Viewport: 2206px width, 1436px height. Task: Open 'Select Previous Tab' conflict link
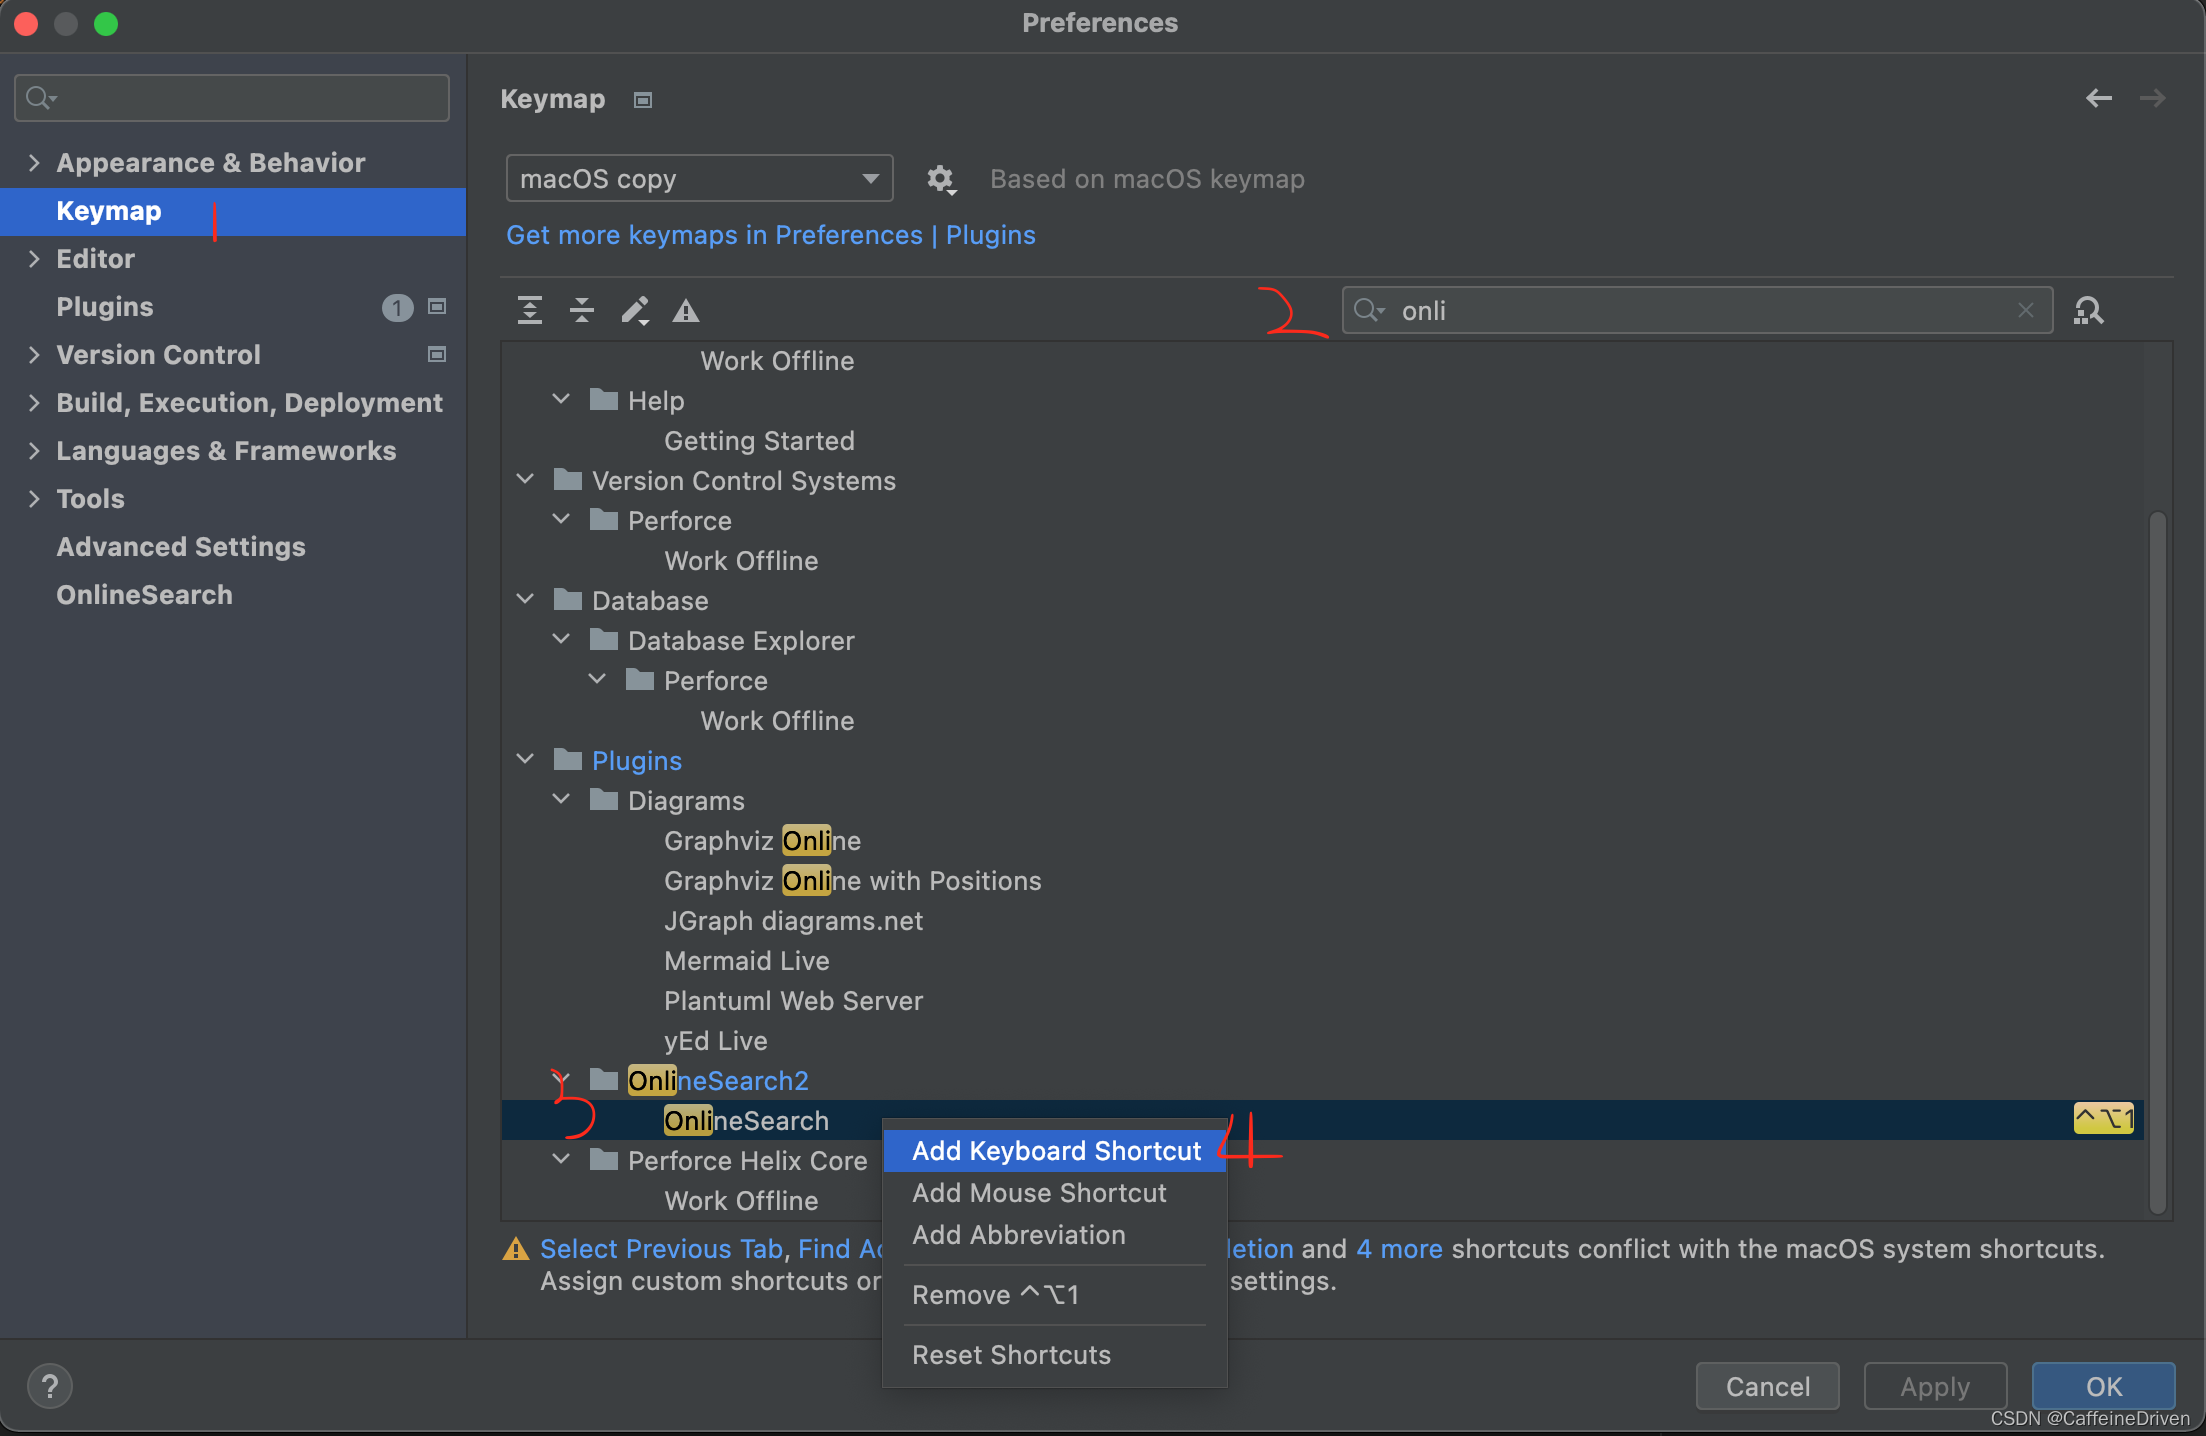(661, 1249)
